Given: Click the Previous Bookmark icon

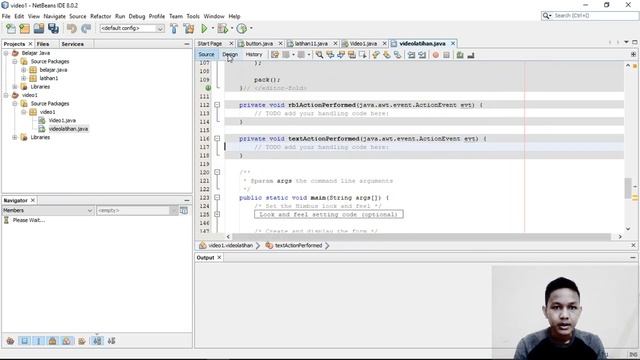Looking at the screenshot, I should 376,55.
